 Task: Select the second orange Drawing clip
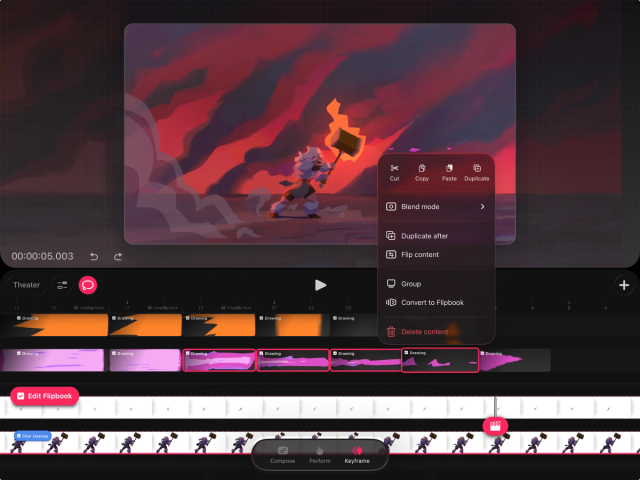(146, 325)
